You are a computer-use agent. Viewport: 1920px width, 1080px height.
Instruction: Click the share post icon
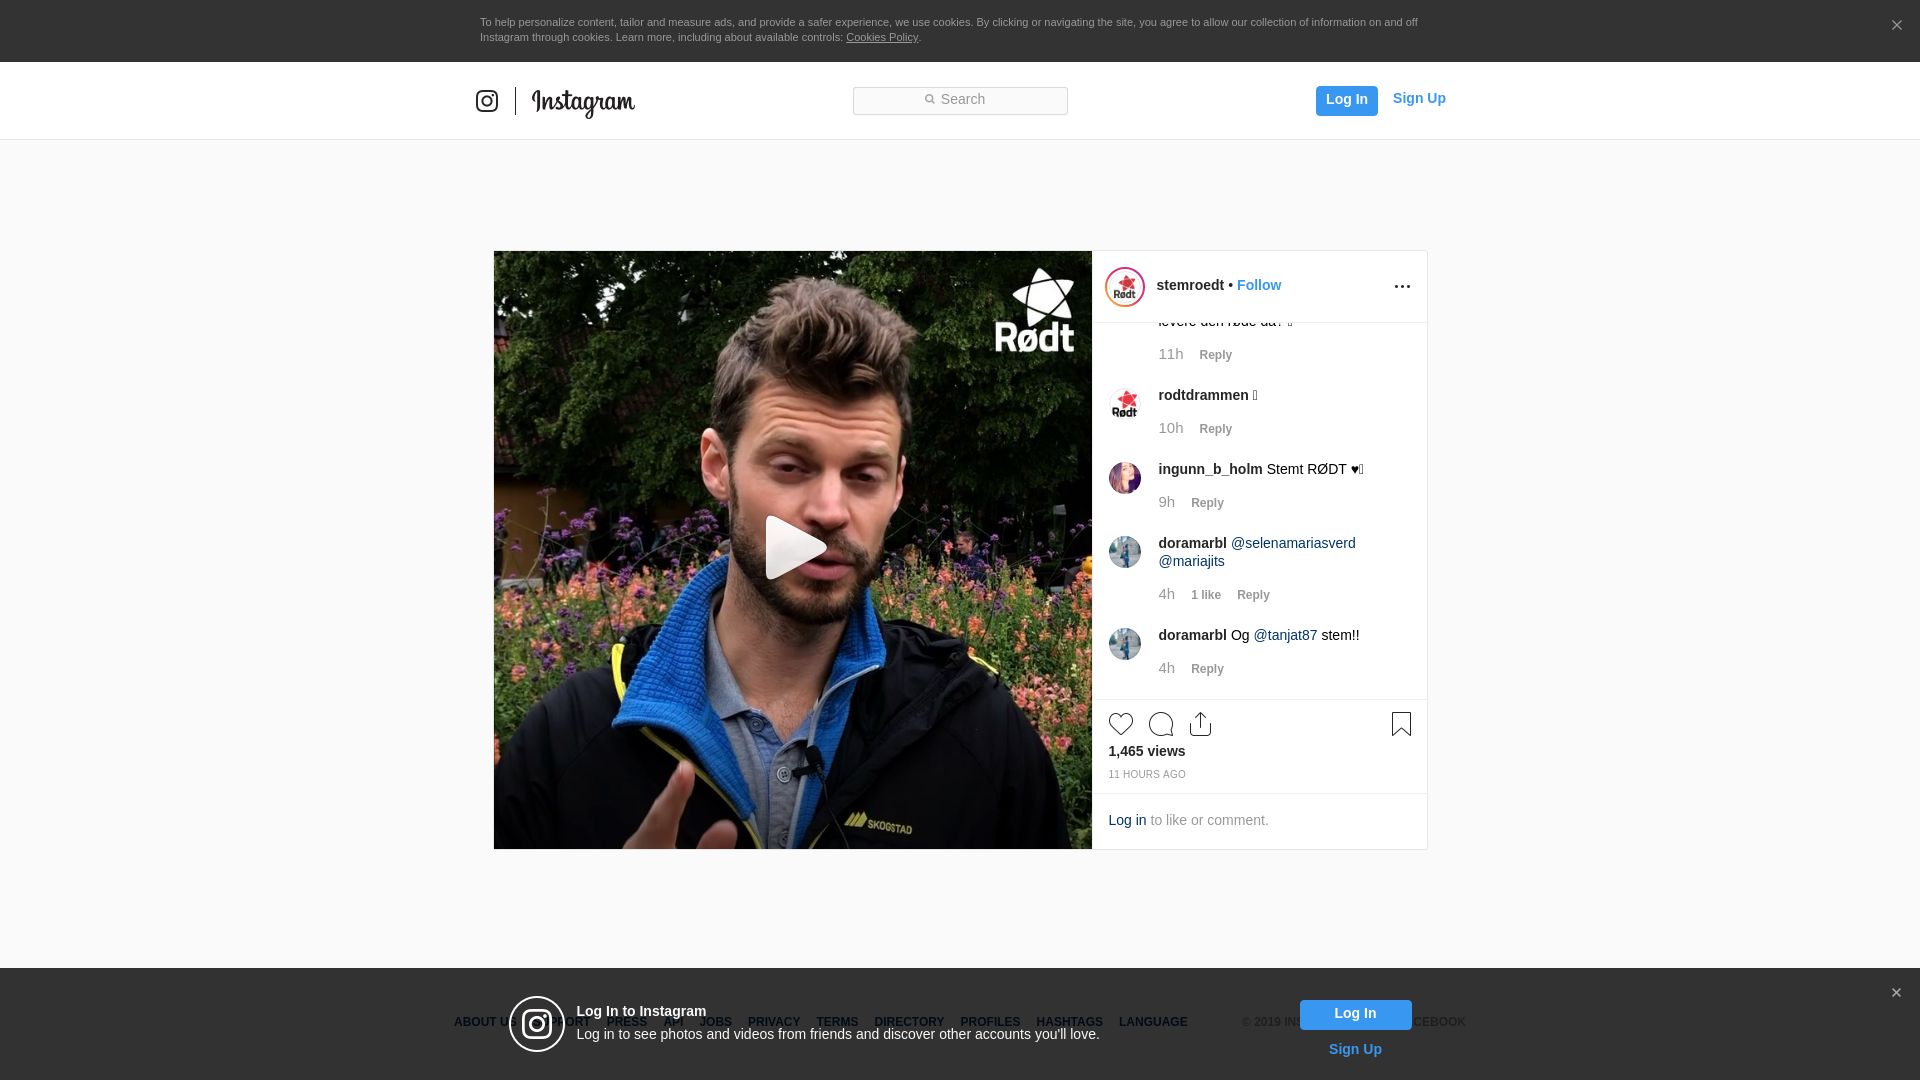click(x=1200, y=724)
